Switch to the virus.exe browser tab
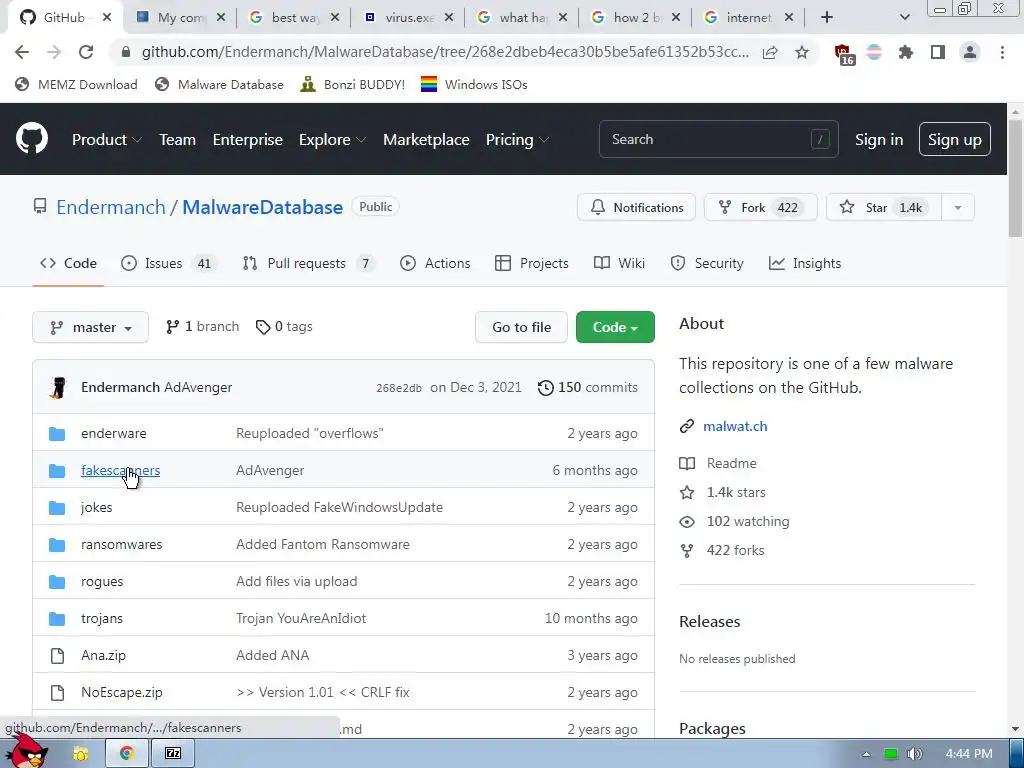Screen dimensions: 1024x768 click(x=408, y=18)
